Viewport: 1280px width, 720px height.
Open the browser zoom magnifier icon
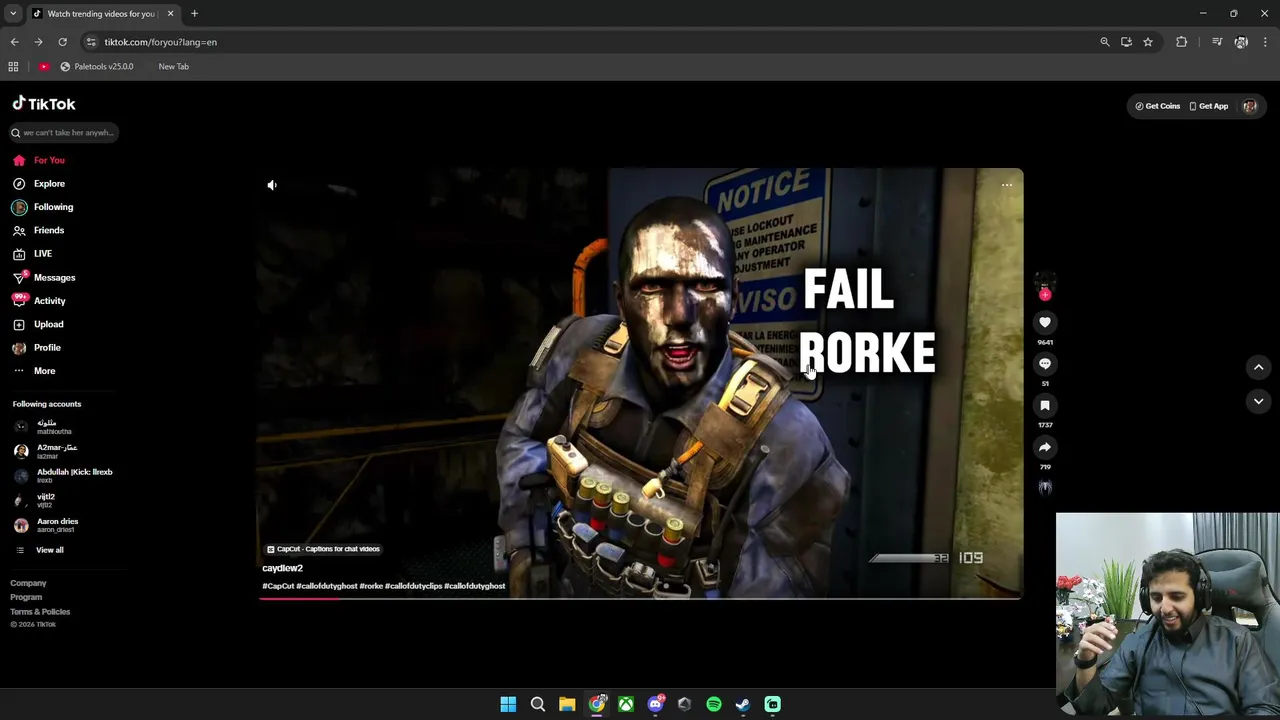[1104, 42]
